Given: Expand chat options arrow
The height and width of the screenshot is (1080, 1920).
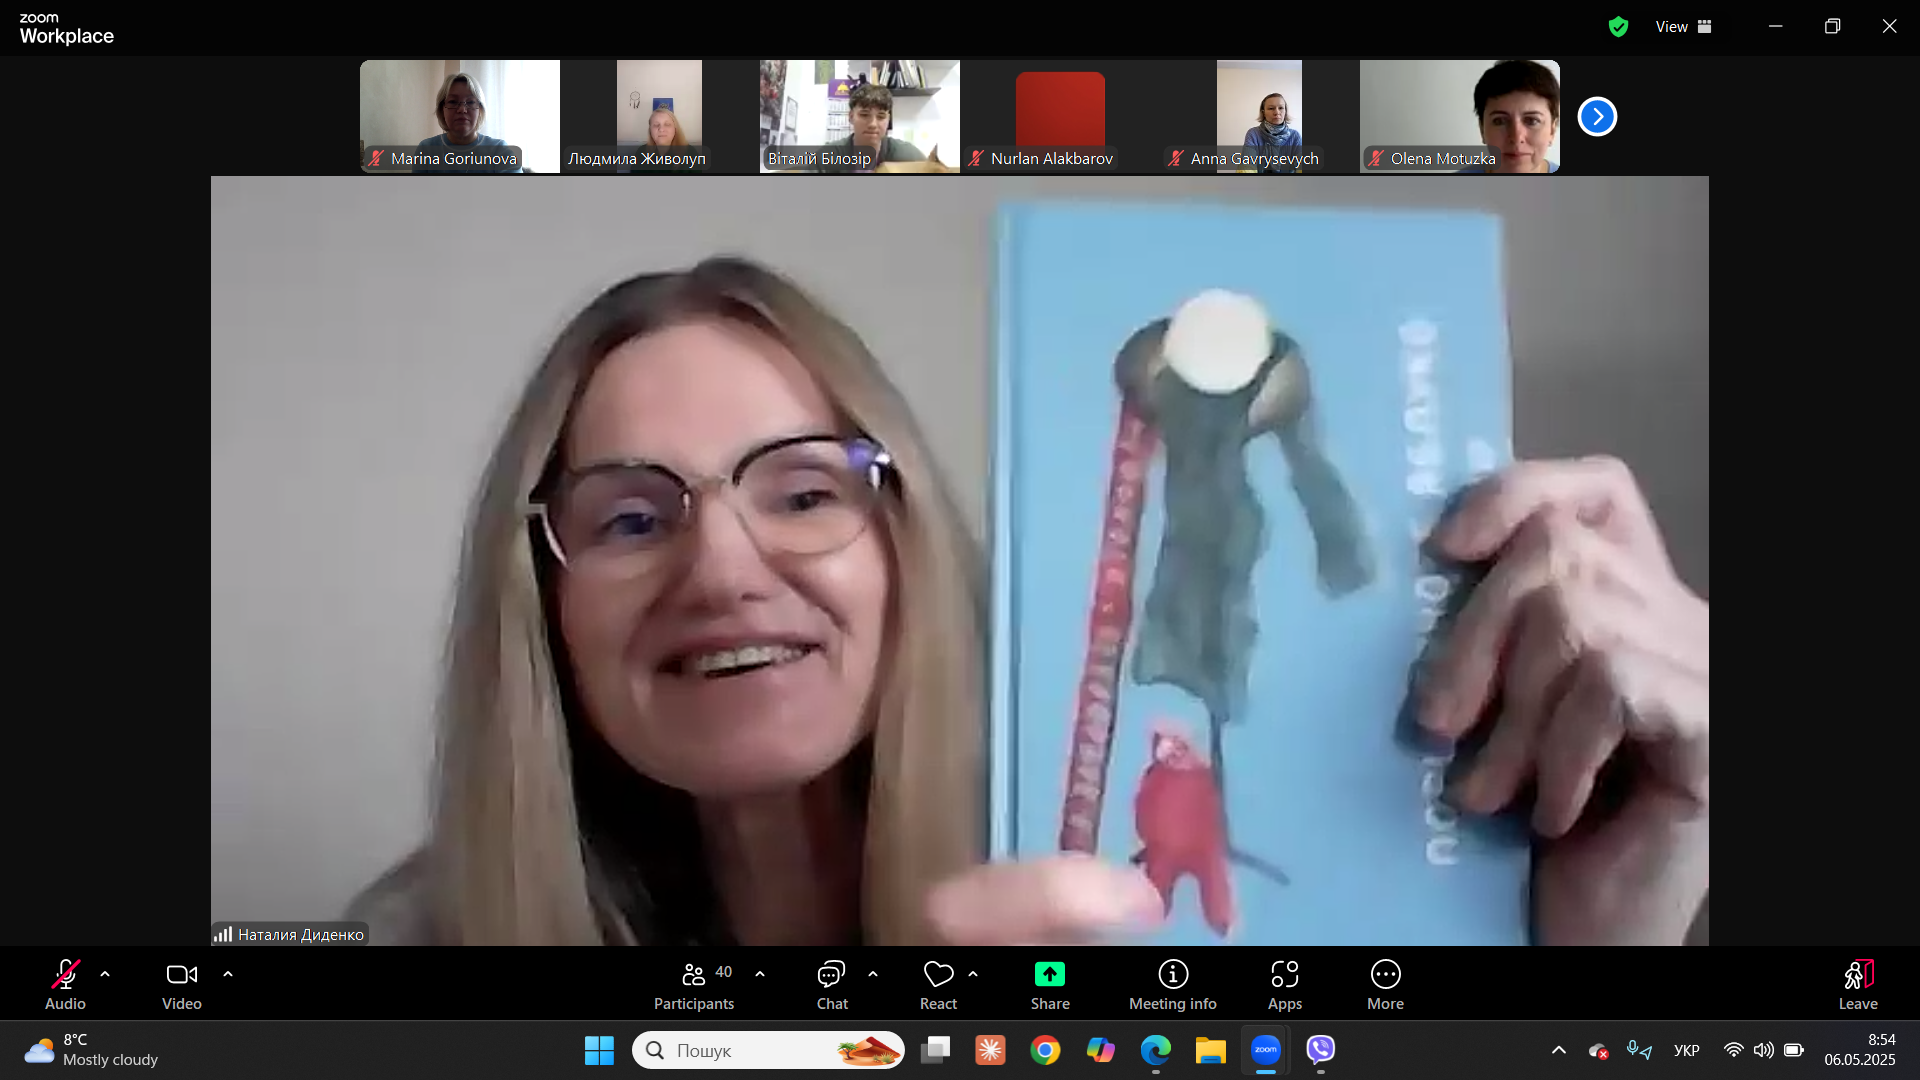Looking at the screenshot, I should coord(873,973).
